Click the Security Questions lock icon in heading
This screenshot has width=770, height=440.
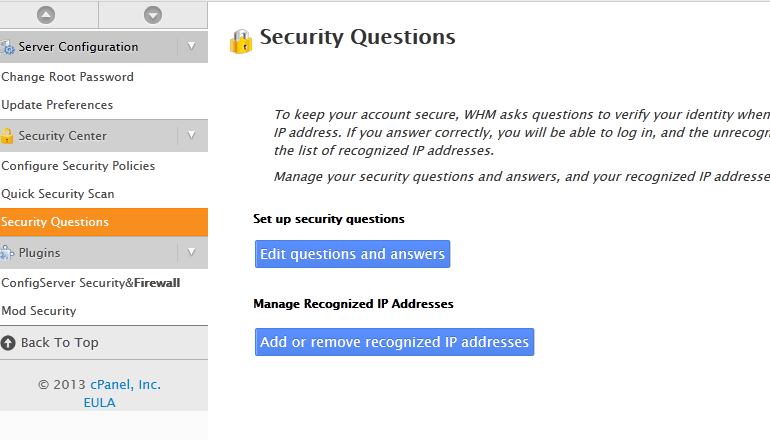(241, 41)
